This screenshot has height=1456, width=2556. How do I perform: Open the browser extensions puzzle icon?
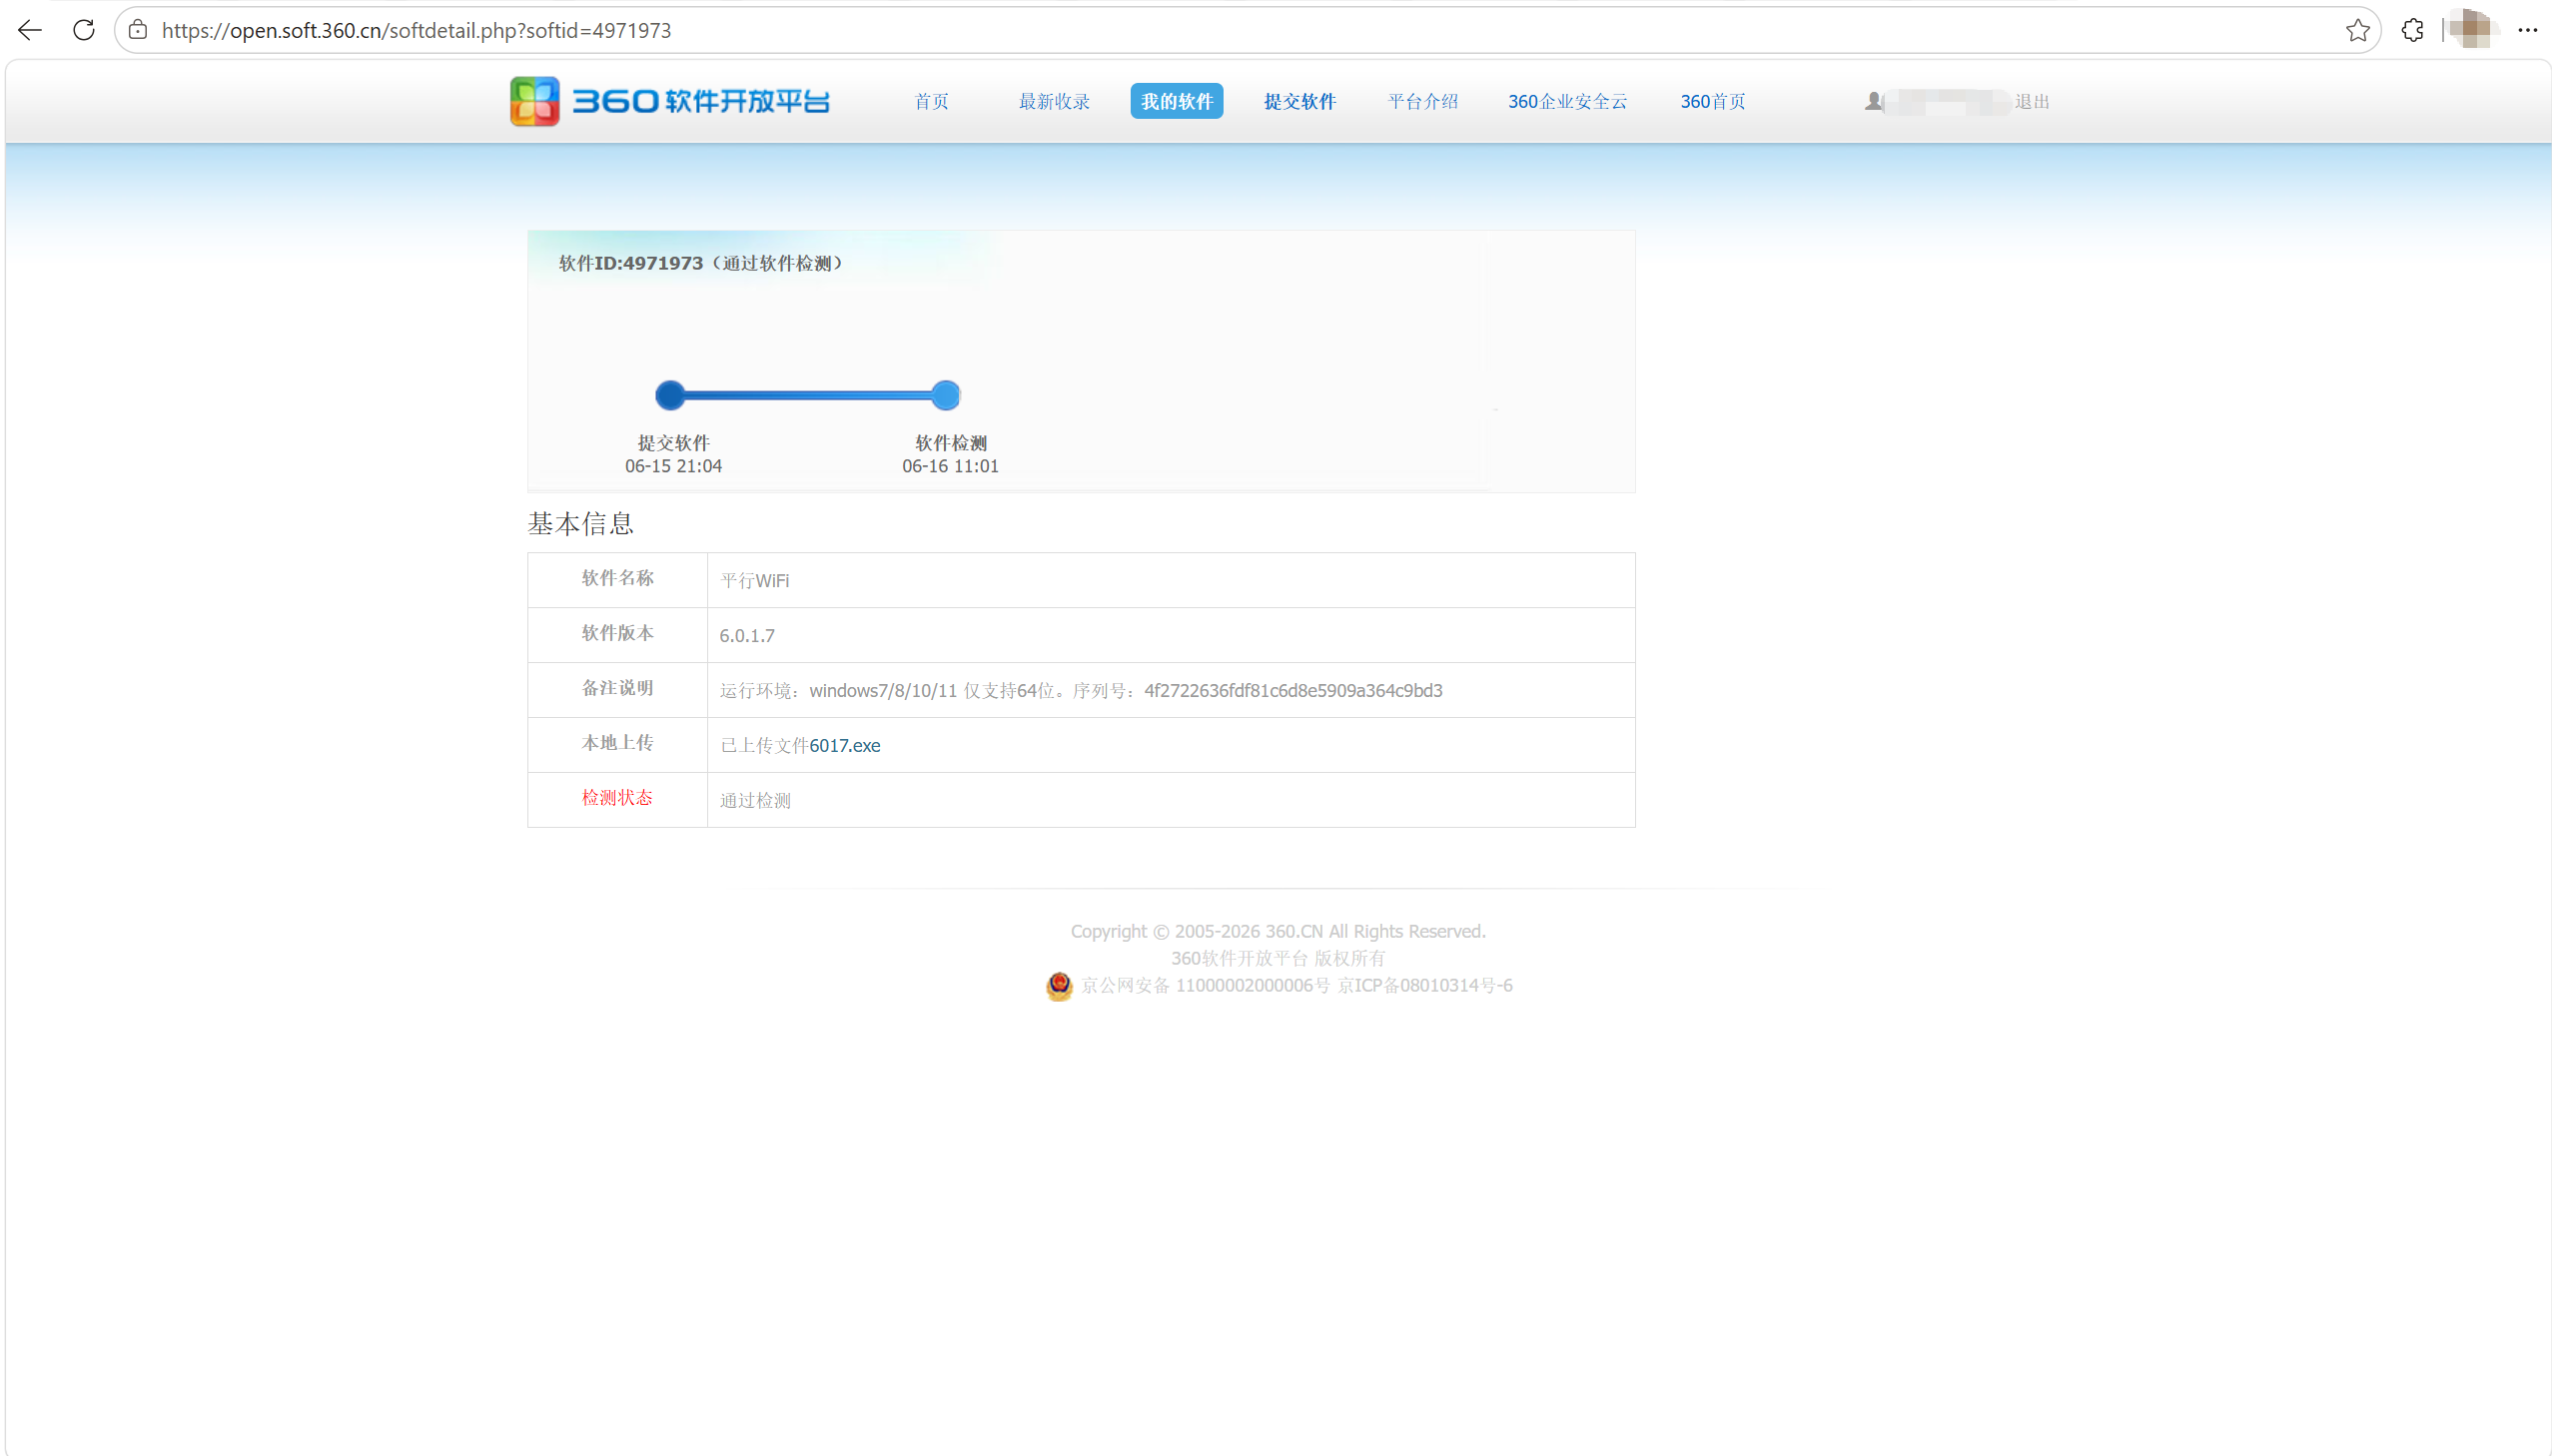coord(2412,30)
